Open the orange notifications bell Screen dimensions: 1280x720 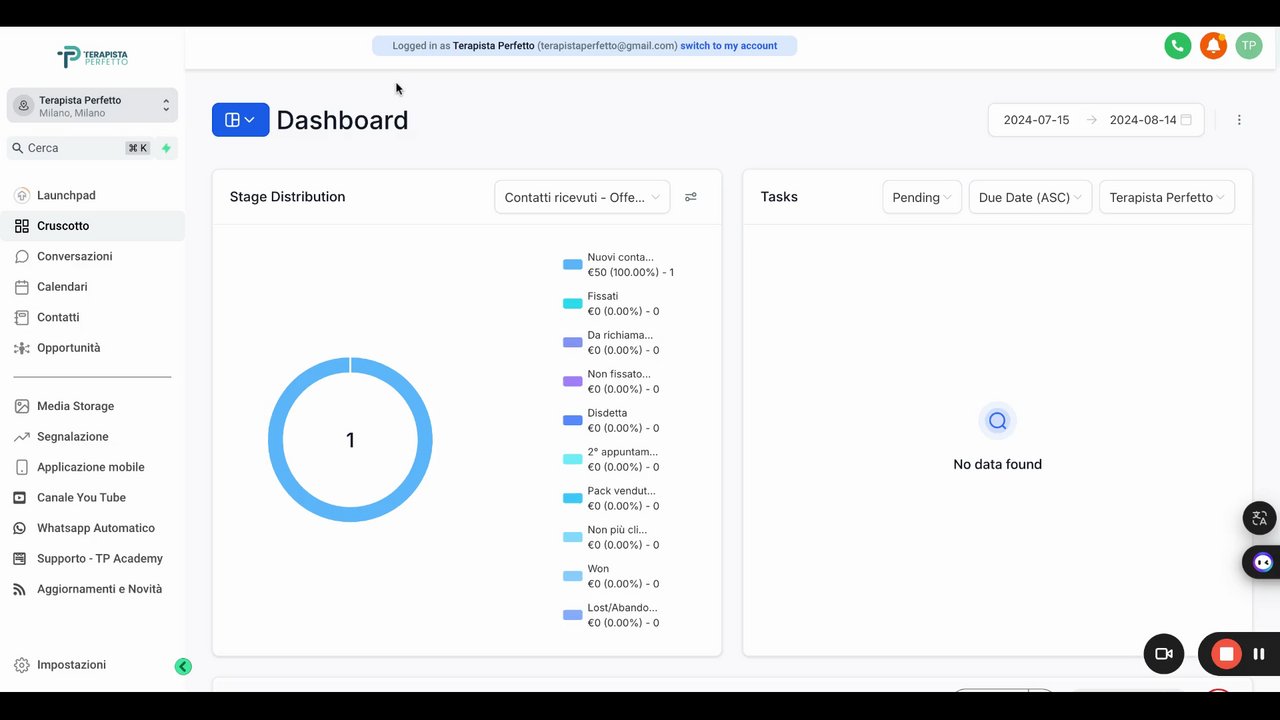pyautogui.click(x=1213, y=45)
